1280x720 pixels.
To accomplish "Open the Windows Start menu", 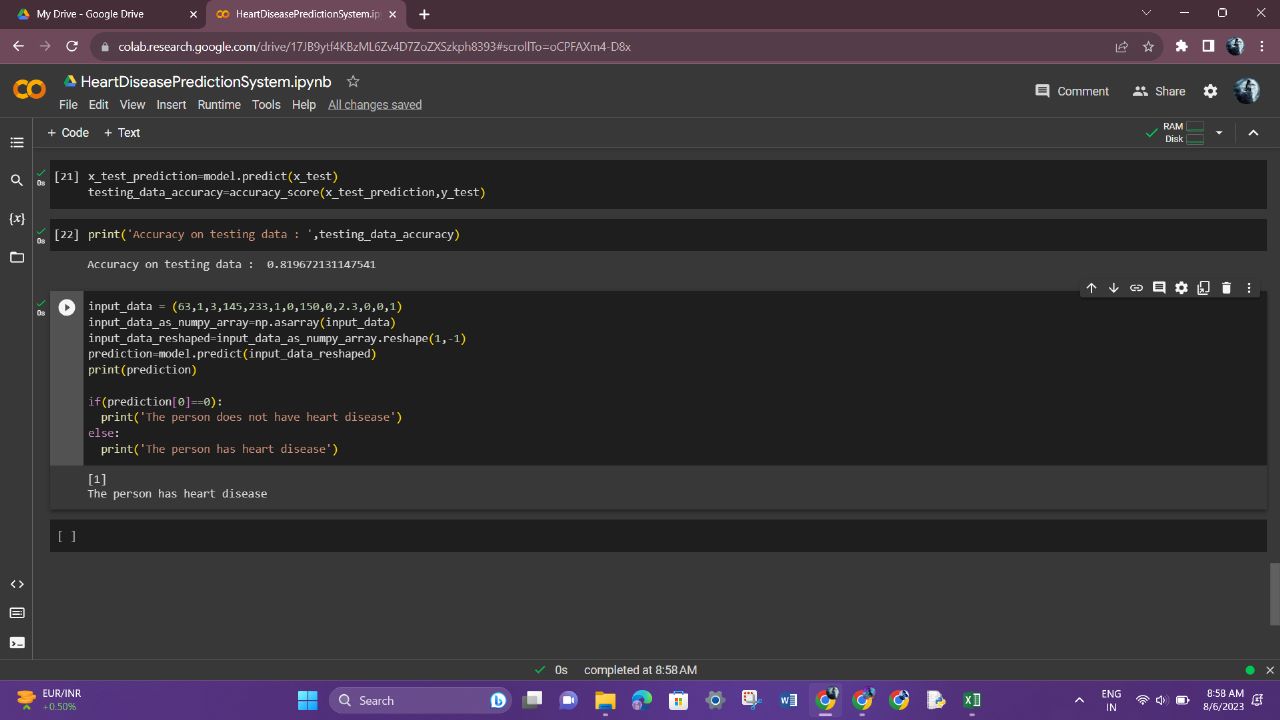I will tap(308, 700).
